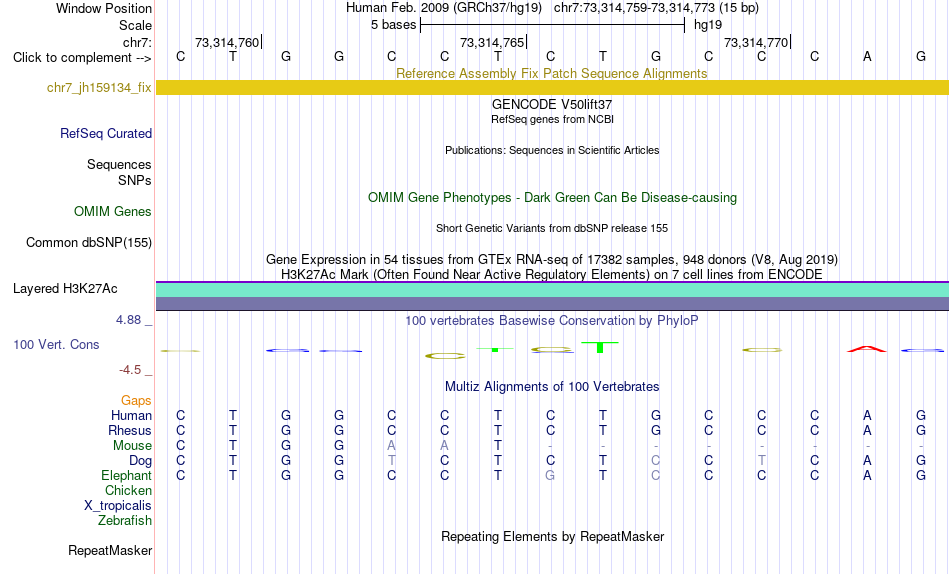The width and height of the screenshot is (950, 574).
Task: Click the Layered H3K27Ac track label
Action: (65, 289)
